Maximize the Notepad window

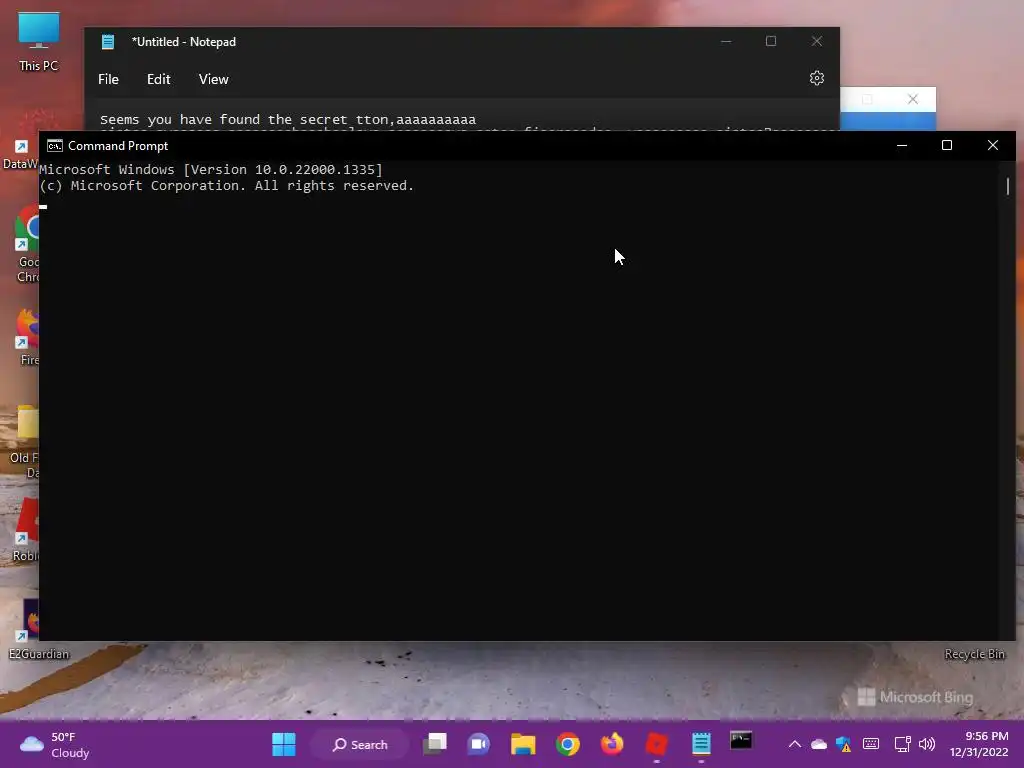click(771, 41)
